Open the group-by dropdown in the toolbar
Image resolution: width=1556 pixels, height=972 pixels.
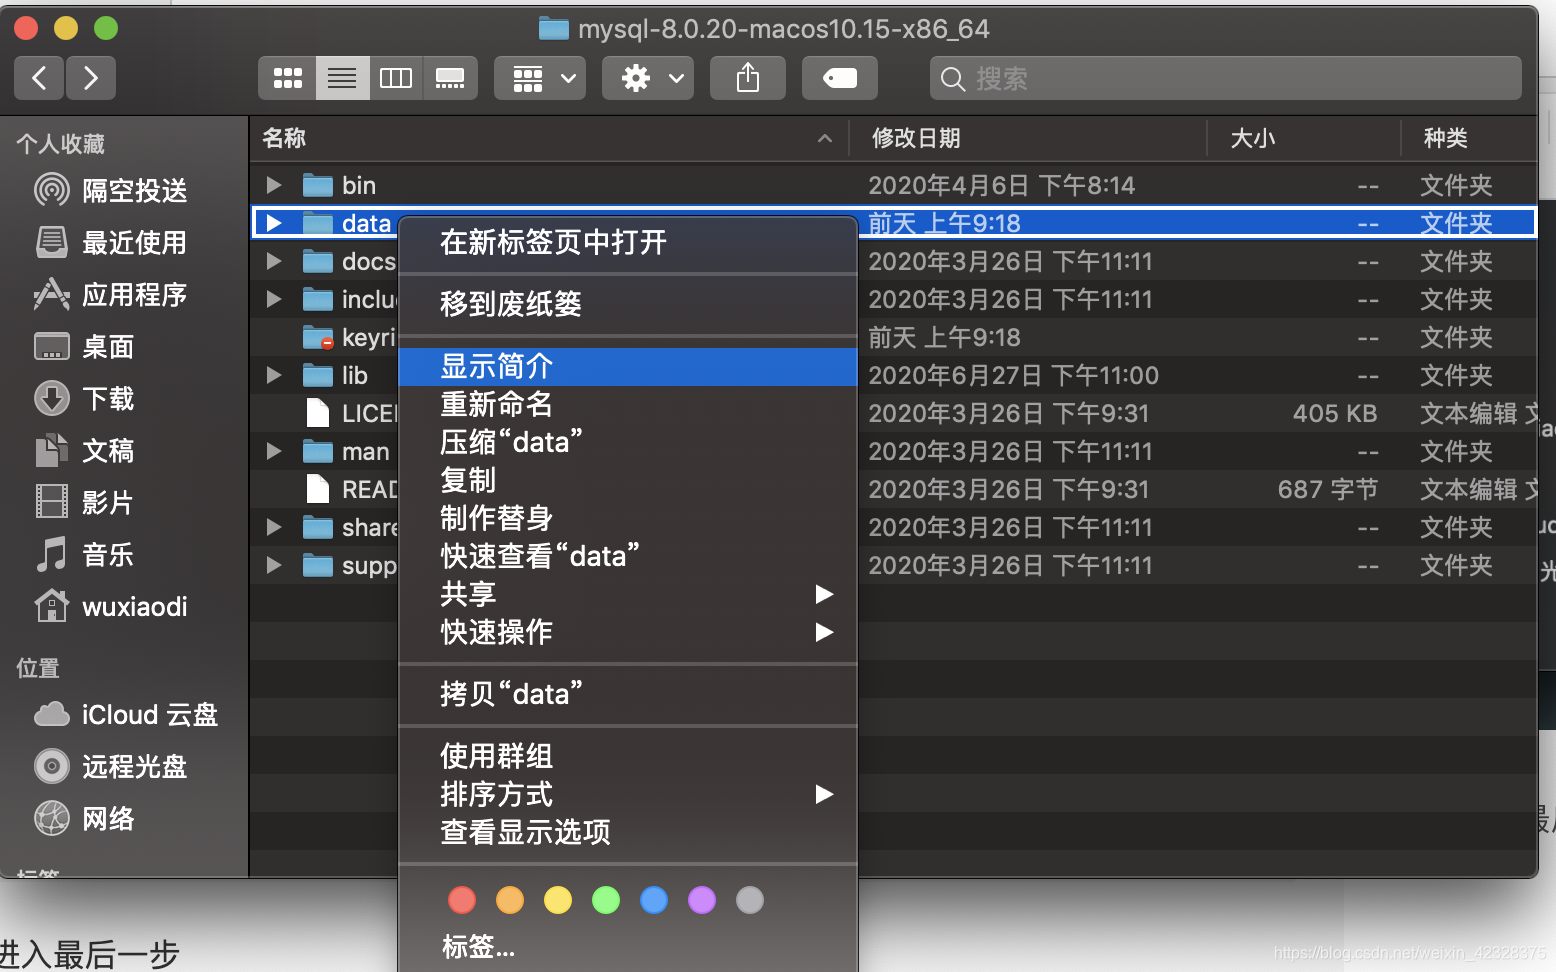click(539, 78)
